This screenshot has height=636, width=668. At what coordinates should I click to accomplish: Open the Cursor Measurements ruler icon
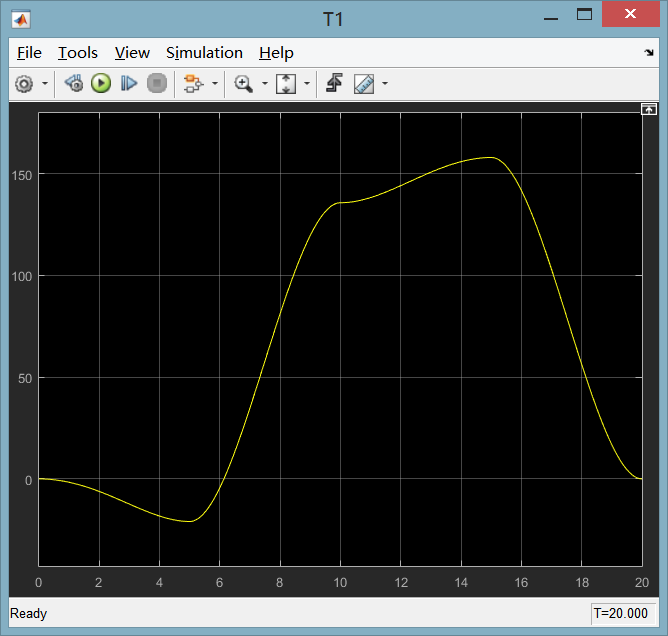(x=364, y=83)
